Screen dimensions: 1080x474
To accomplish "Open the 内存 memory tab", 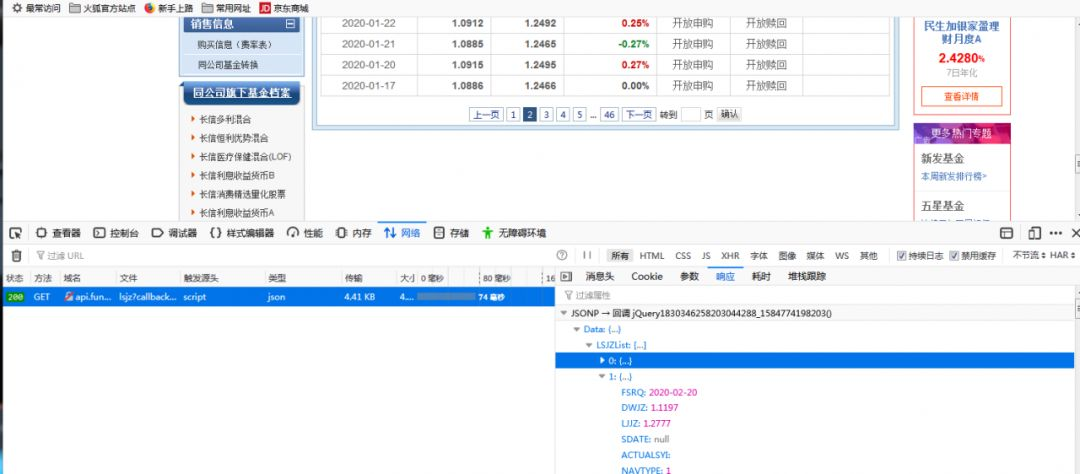I will point(354,233).
